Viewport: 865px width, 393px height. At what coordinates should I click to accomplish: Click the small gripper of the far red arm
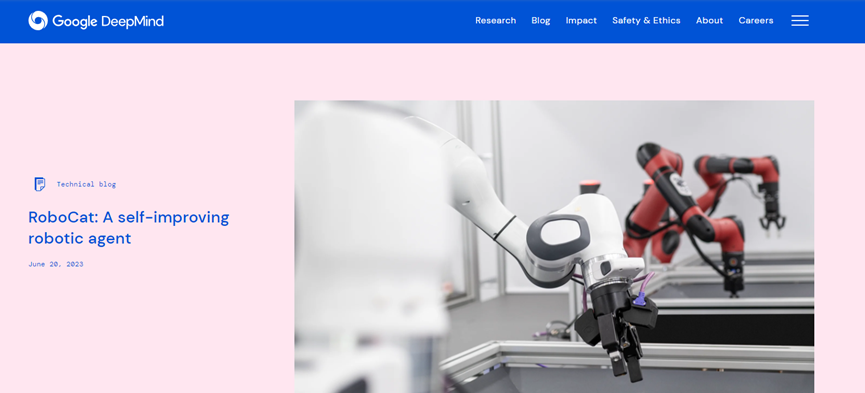pos(772,219)
